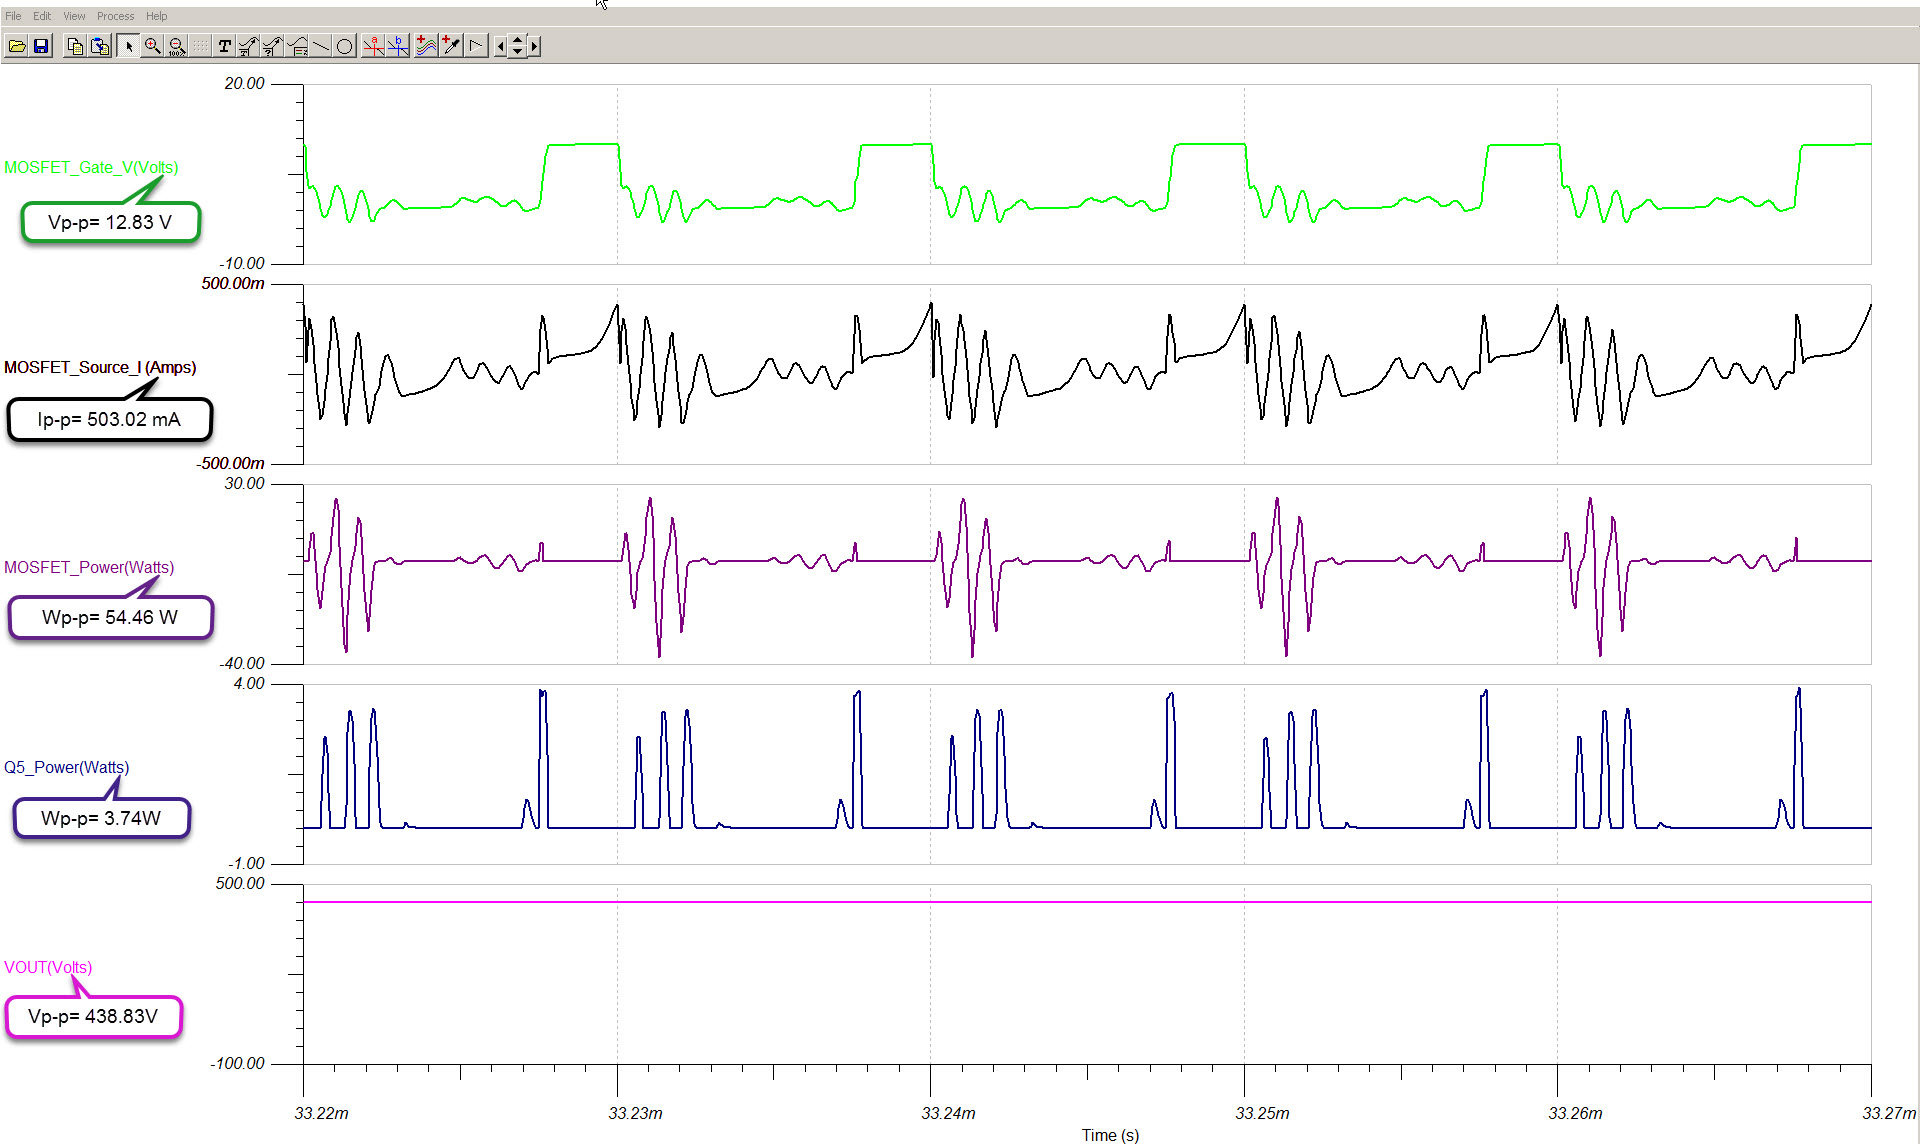Toggle the arrow pointer selection tool
The height and width of the screenshot is (1144, 1920).
[x=128, y=46]
